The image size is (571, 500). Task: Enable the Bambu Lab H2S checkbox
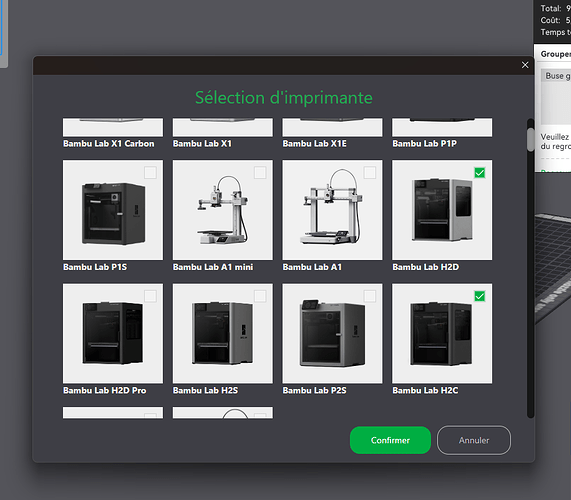click(x=260, y=296)
